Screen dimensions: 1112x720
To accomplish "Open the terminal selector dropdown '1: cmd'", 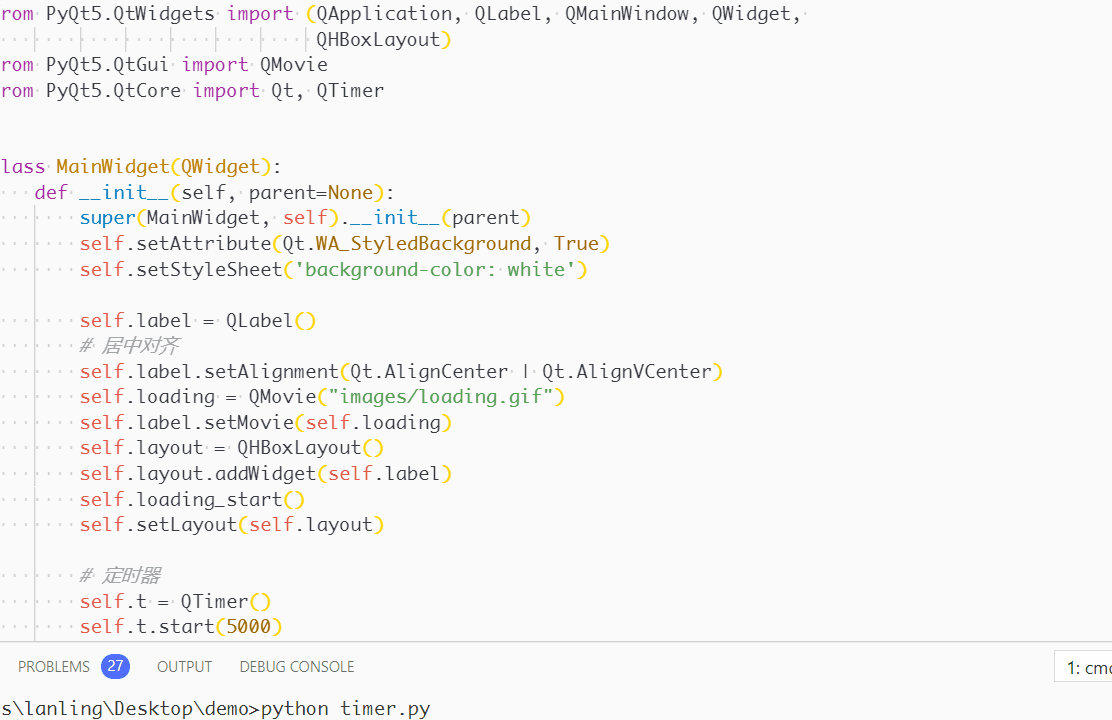I will [1087, 667].
